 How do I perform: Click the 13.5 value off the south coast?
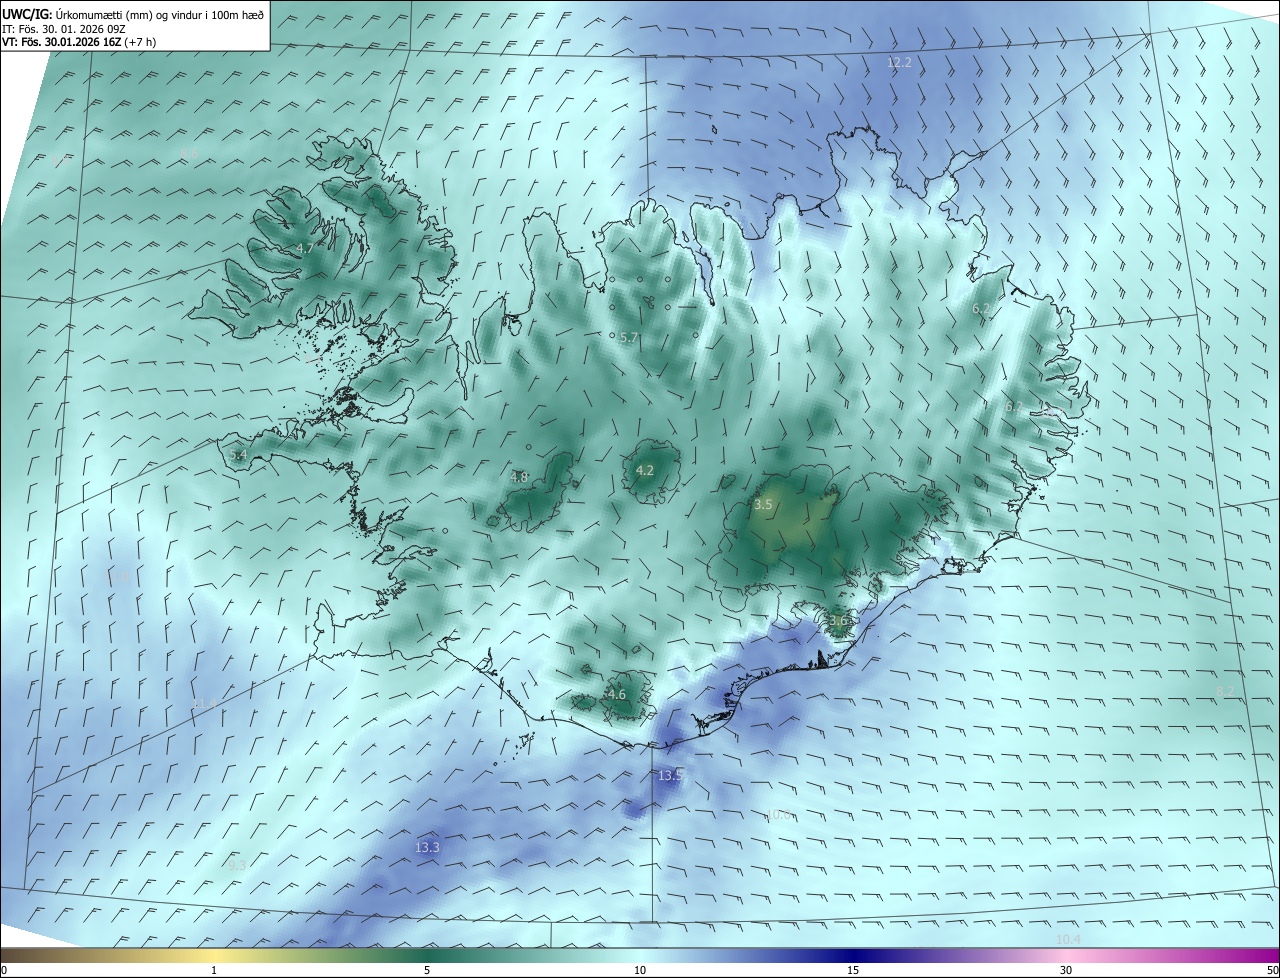coord(670,775)
